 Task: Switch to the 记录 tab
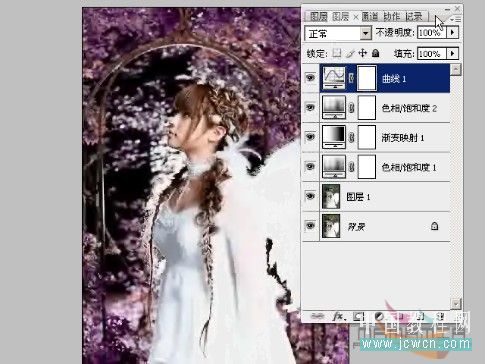pyautogui.click(x=414, y=16)
